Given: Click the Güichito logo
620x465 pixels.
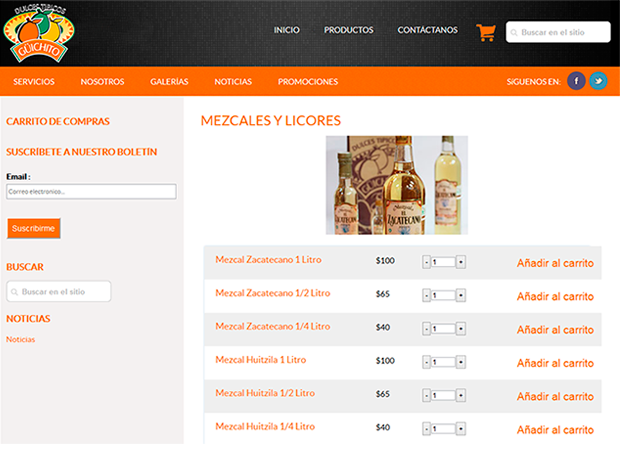Looking at the screenshot, I should [38, 33].
